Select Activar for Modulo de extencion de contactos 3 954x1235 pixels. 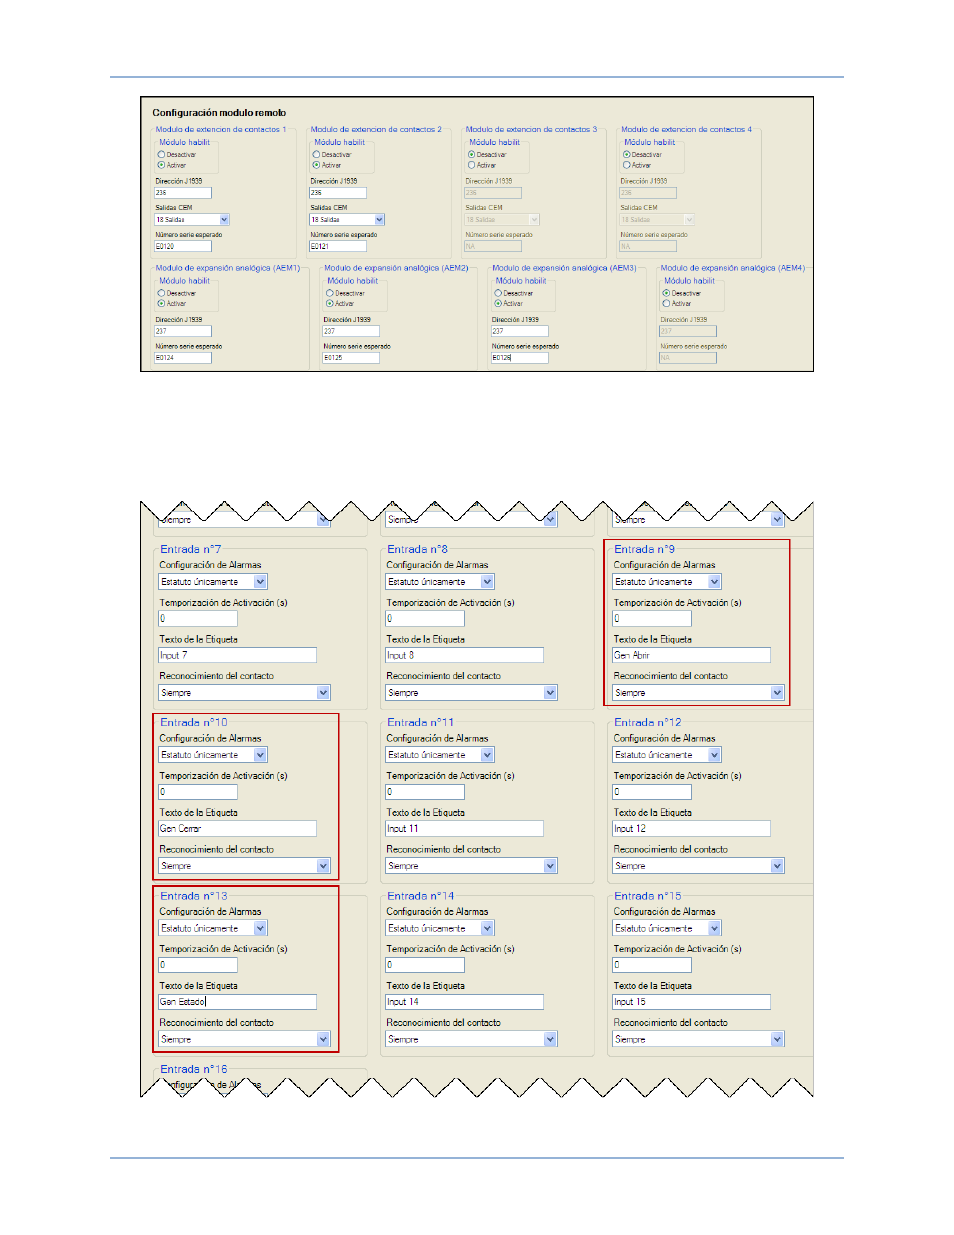[471, 165]
